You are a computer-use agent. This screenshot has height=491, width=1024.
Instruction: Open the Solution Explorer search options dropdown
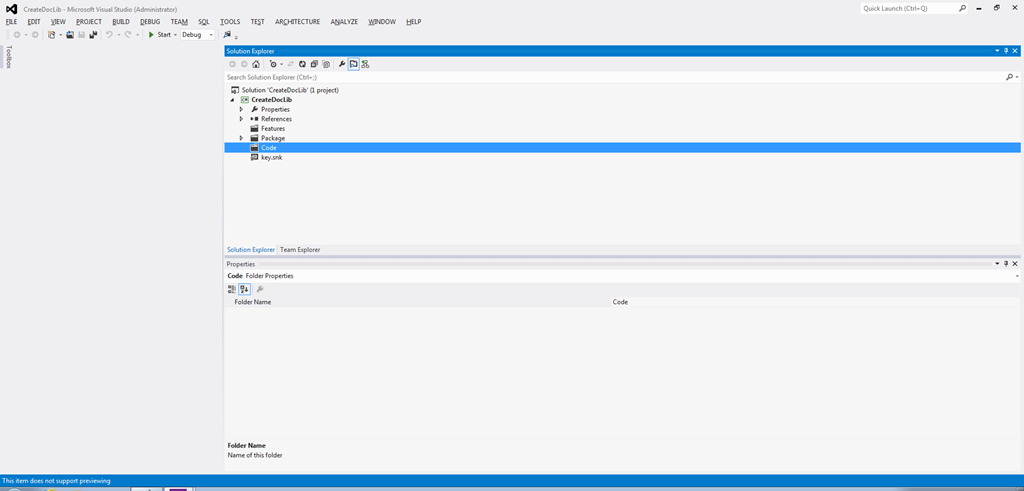(x=1017, y=77)
